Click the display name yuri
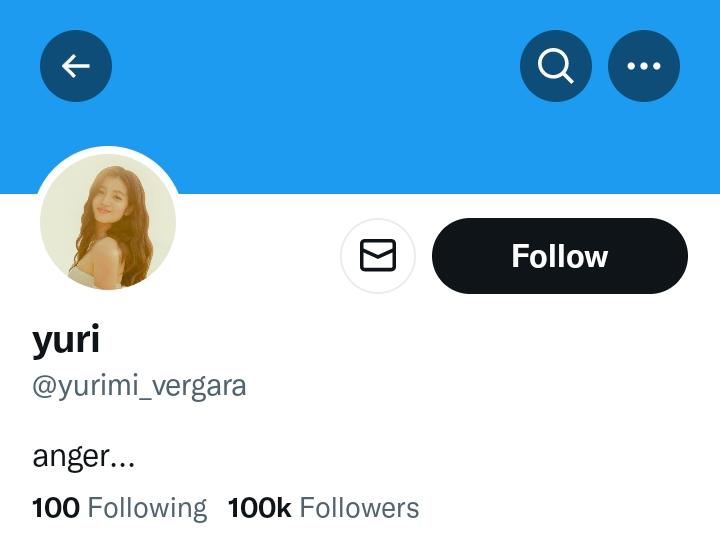This screenshot has height=558, width=720. 66,340
